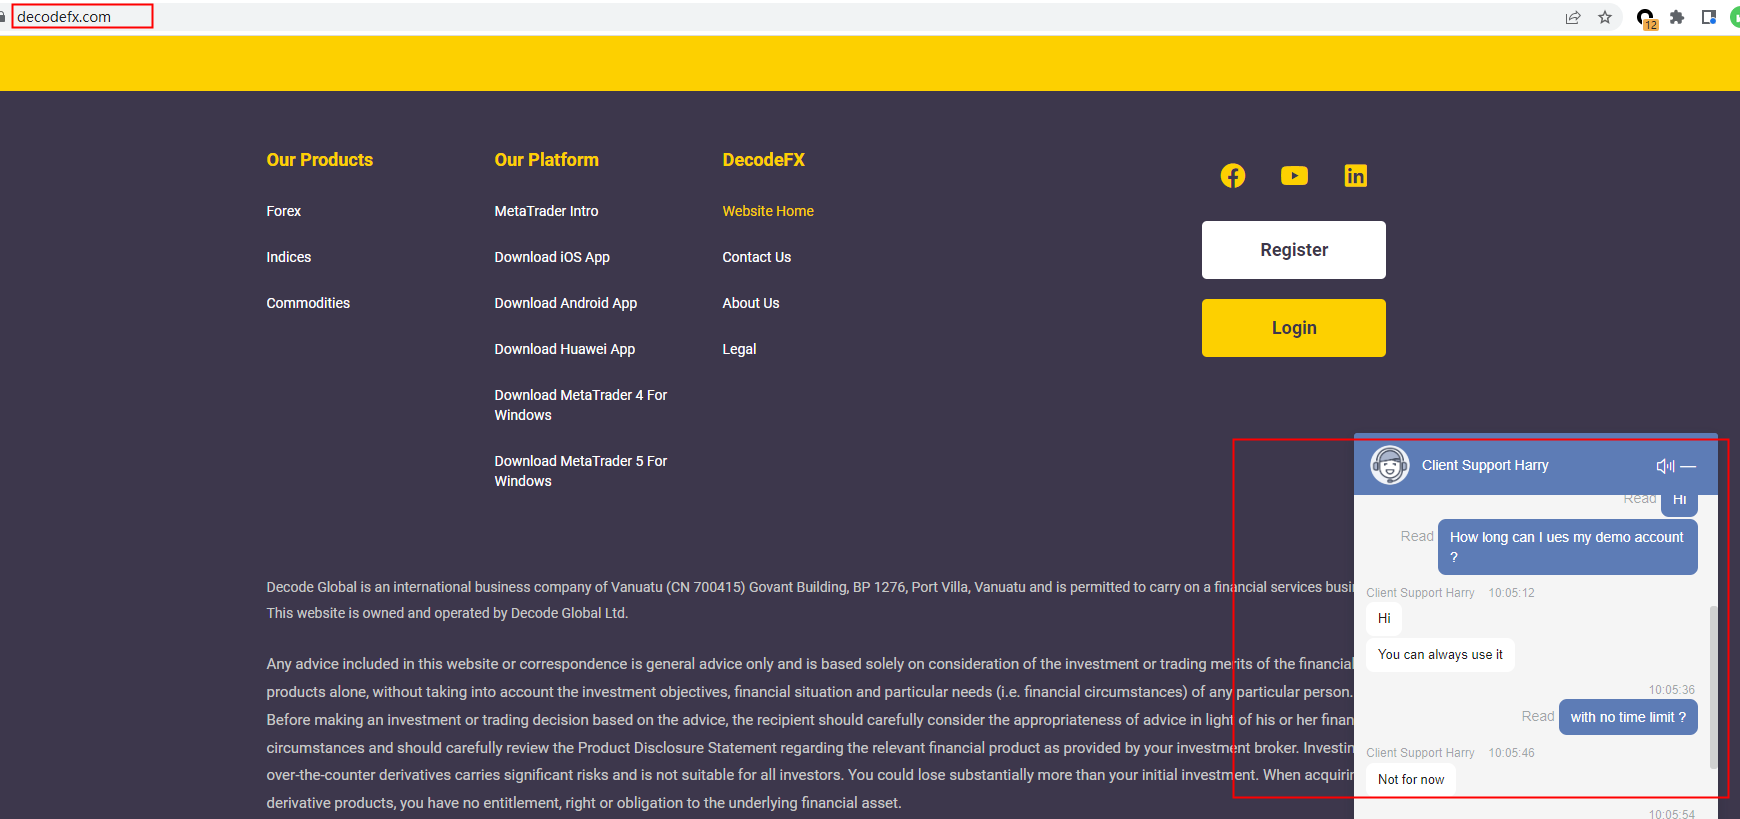The image size is (1740, 819).
Task: Open the LinkedIn profile icon
Action: pos(1355,176)
